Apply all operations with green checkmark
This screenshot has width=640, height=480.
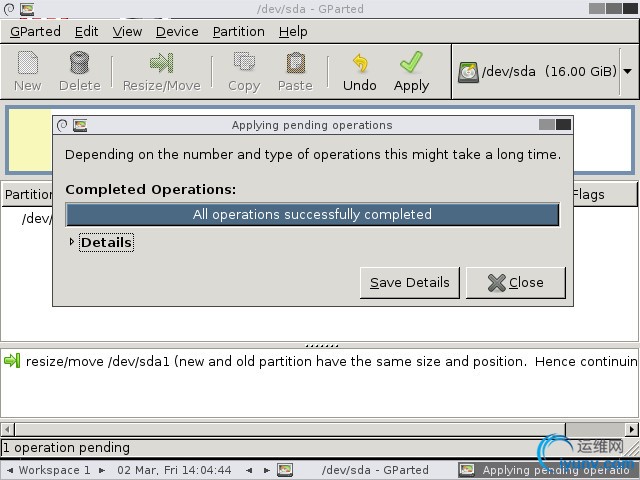(411, 72)
